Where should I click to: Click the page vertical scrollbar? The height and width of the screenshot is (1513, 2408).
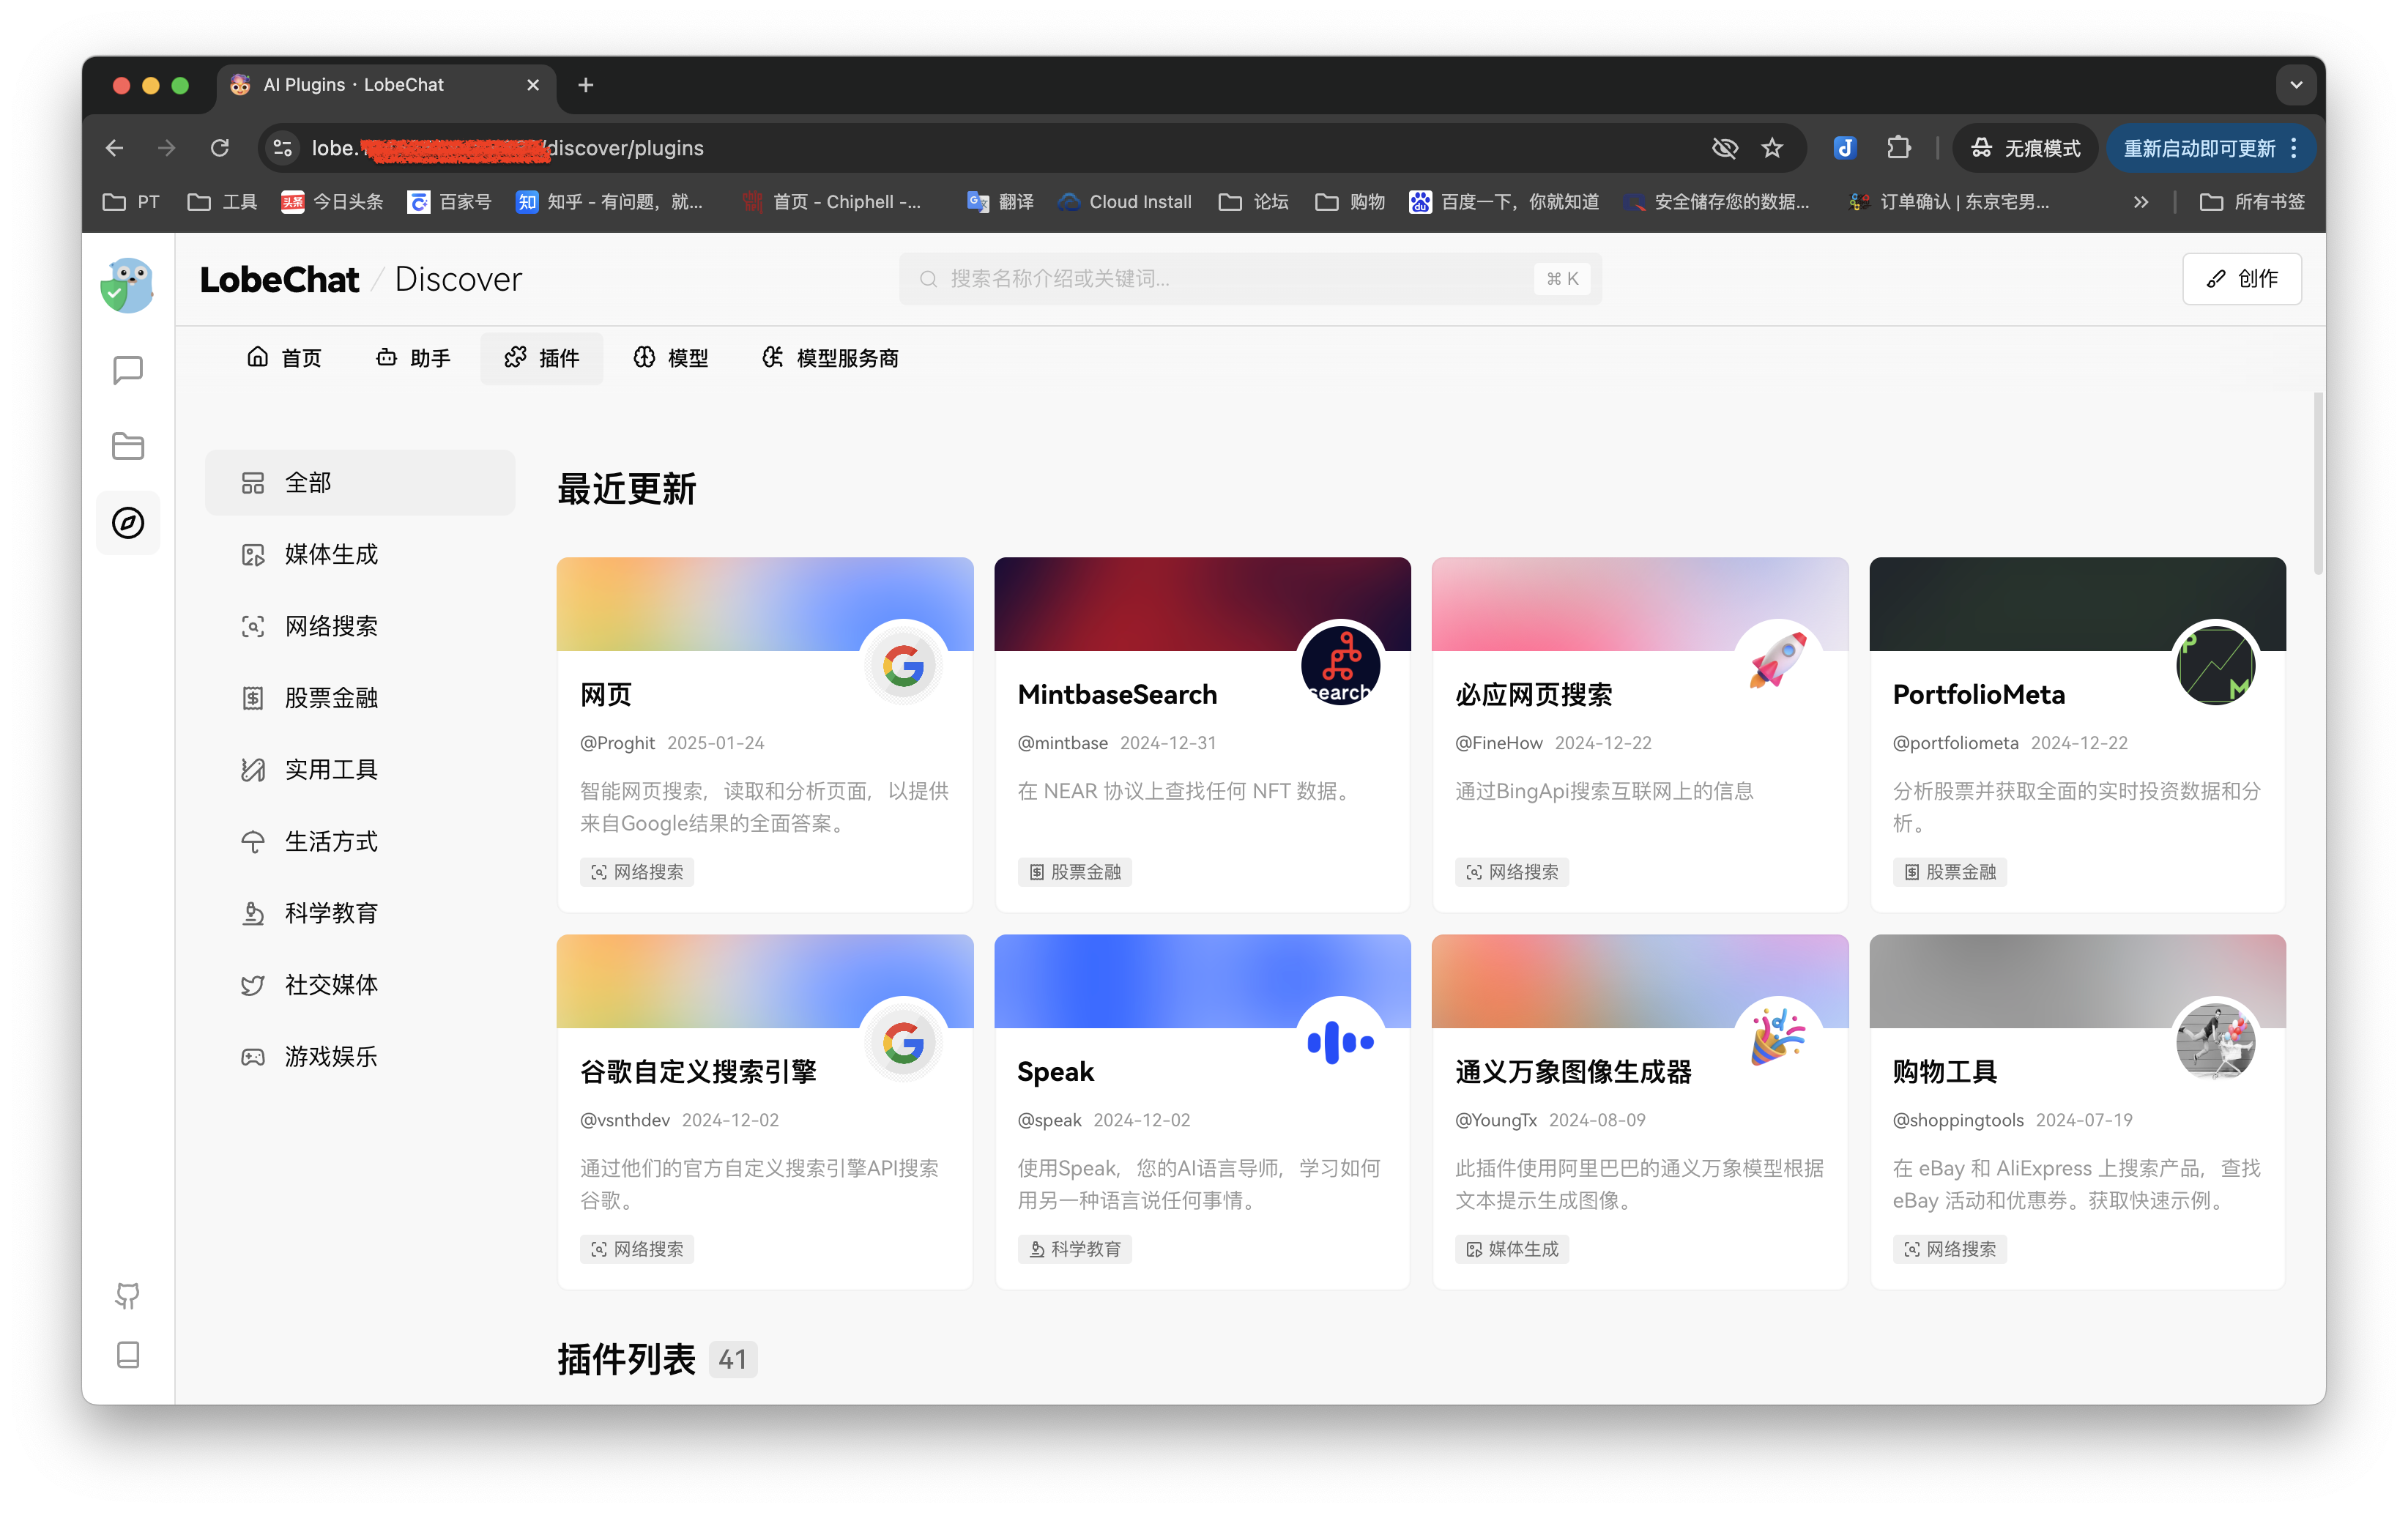tap(2317, 484)
